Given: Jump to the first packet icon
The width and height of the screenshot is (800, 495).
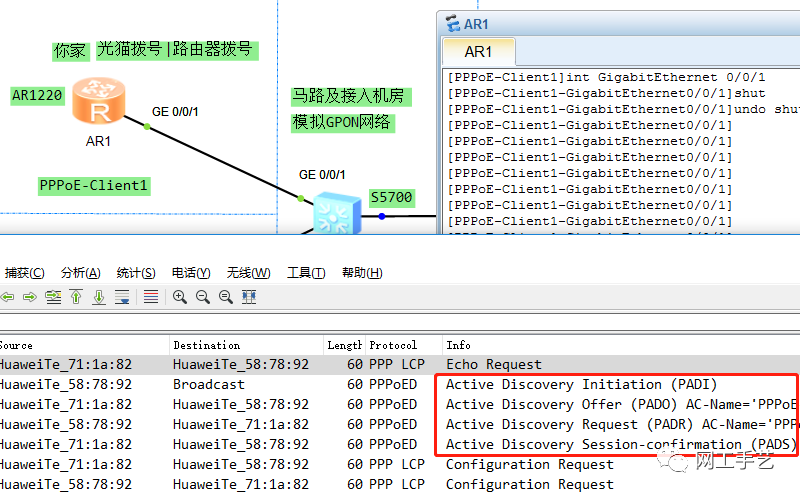Looking at the screenshot, I should click(76, 297).
